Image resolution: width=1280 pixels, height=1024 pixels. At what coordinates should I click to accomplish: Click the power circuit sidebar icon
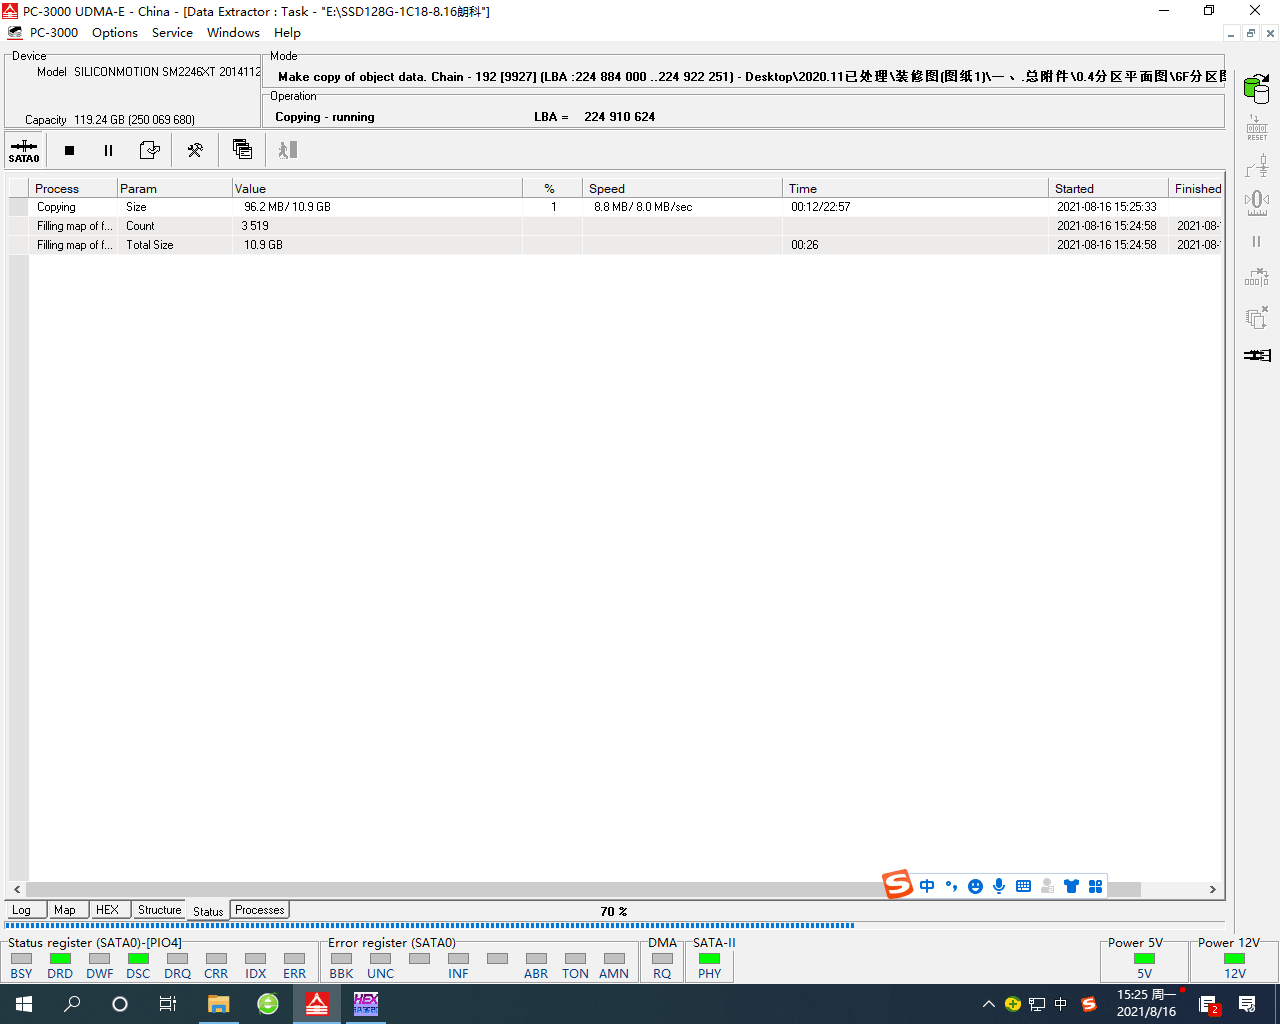coord(1257,165)
